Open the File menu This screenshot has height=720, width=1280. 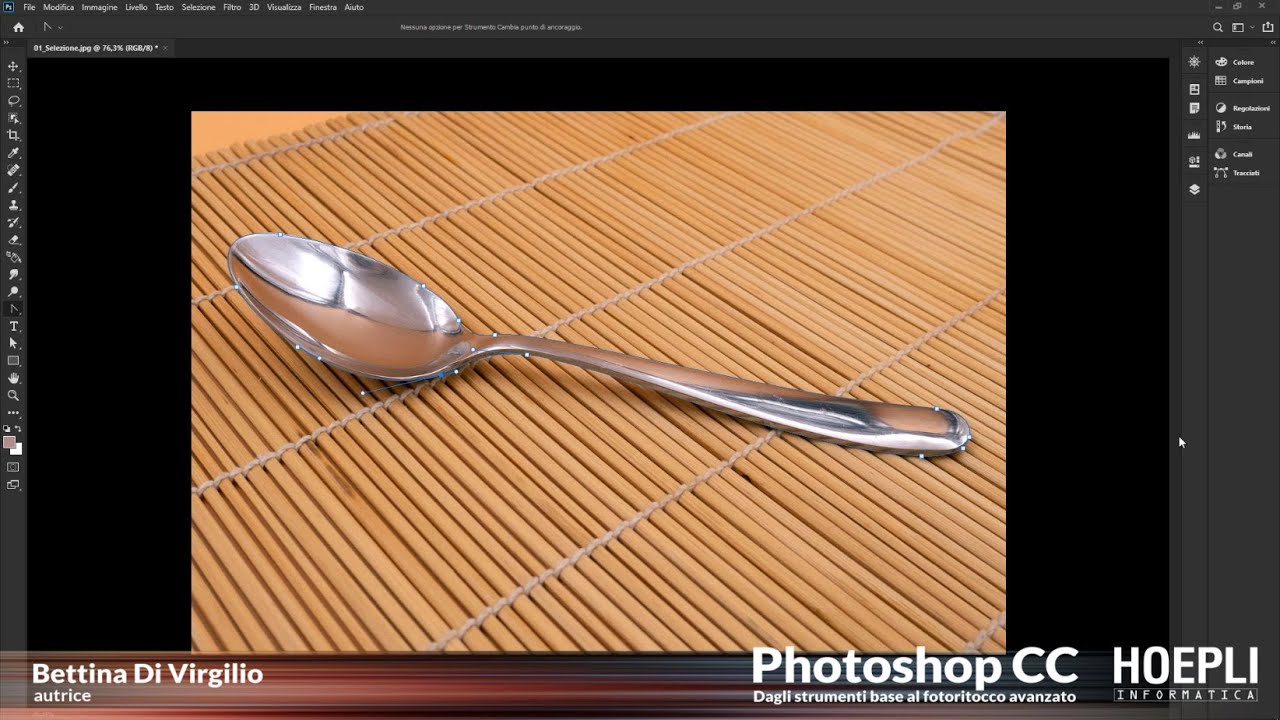click(29, 7)
